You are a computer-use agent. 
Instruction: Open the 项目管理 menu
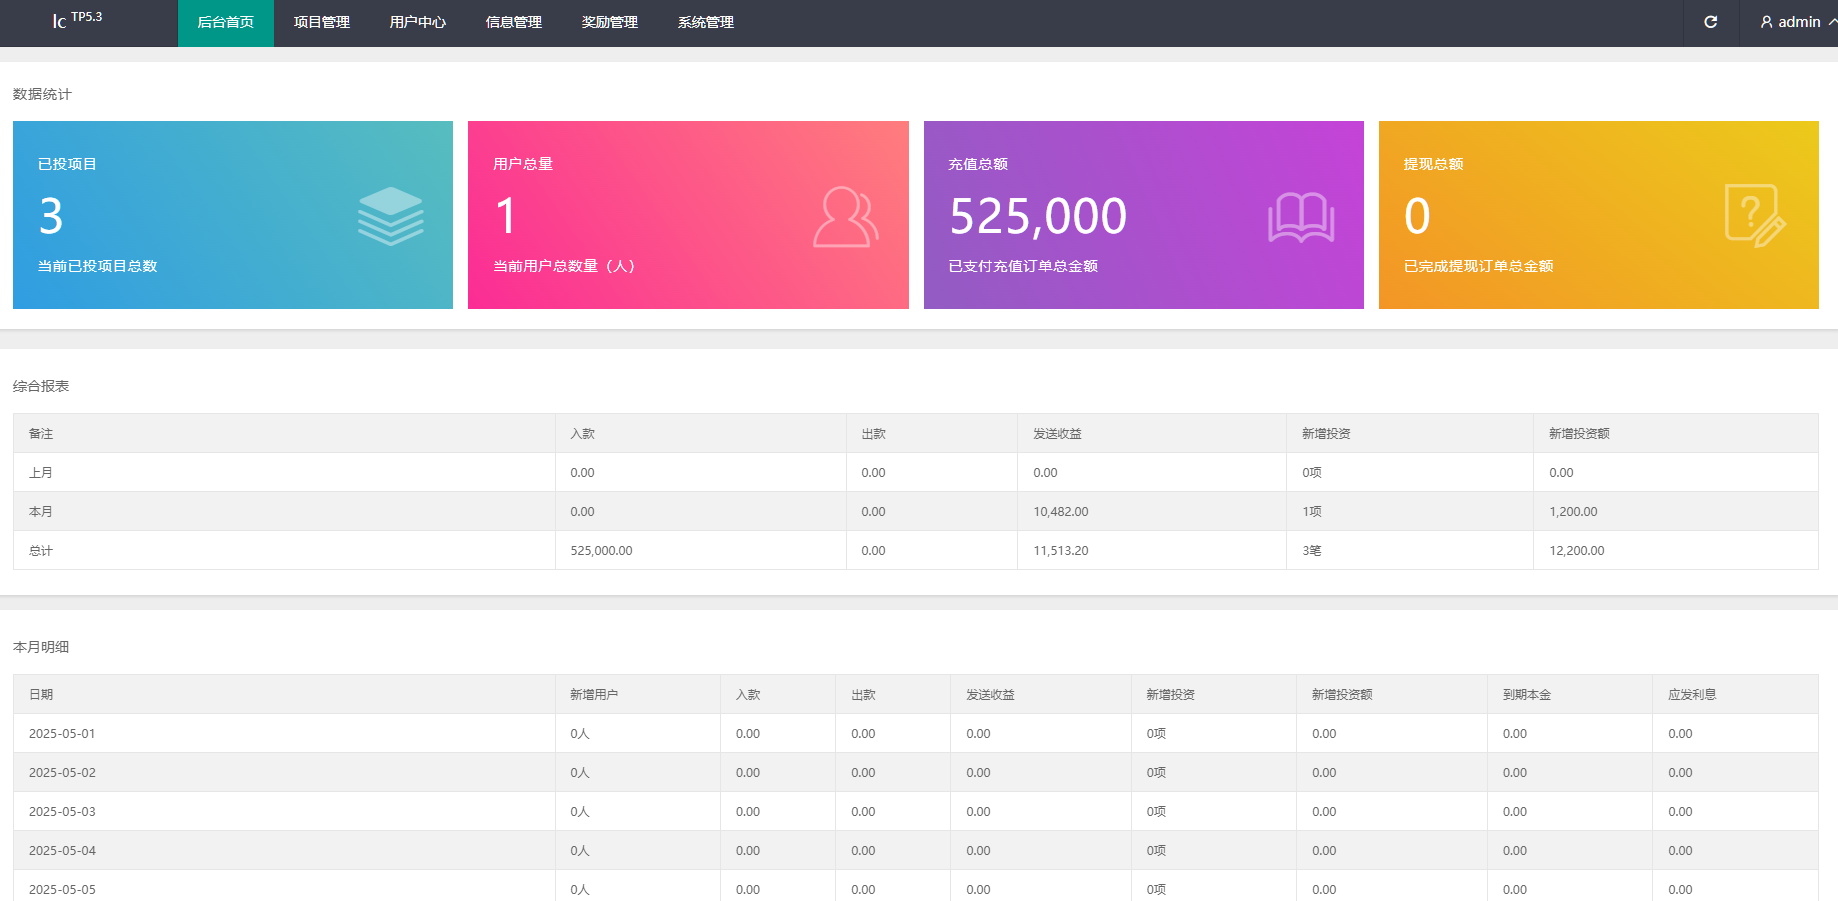click(x=321, y=22)
